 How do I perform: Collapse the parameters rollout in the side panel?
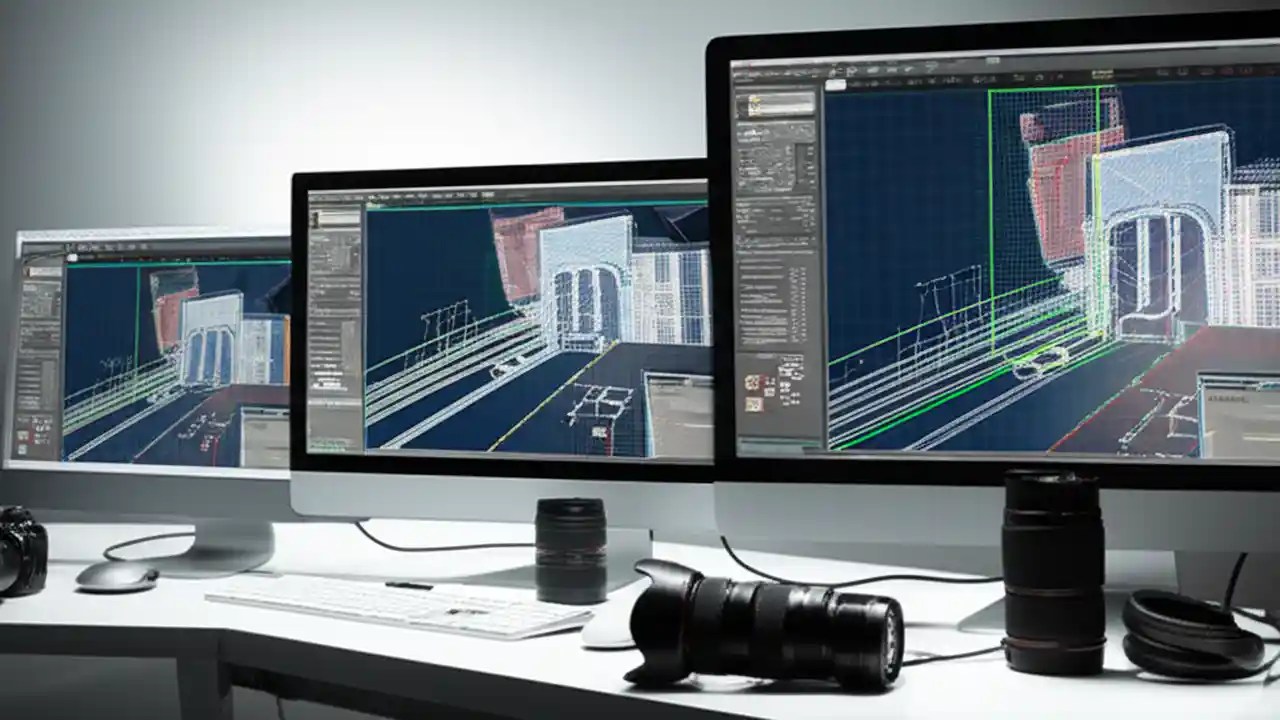point(775,200)
